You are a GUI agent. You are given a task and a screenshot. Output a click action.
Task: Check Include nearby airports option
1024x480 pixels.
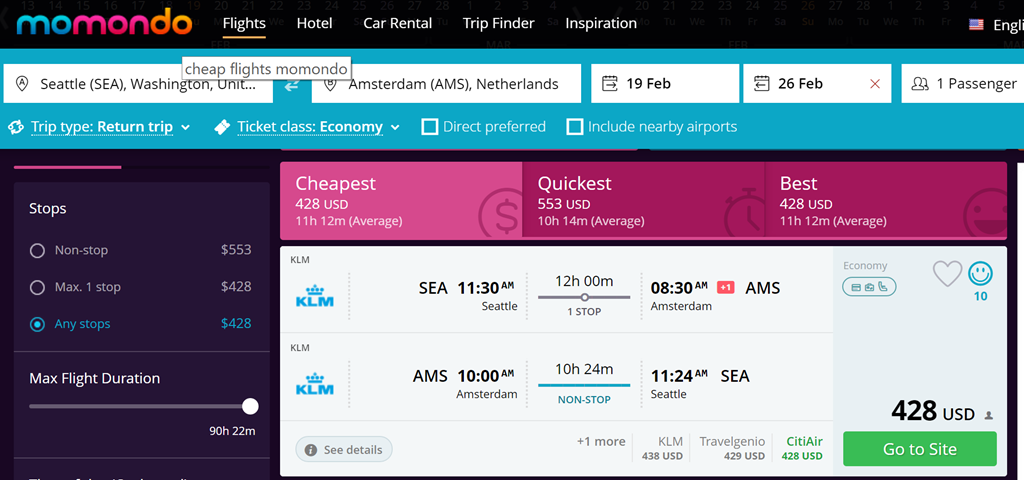click(x=575, y=127)
